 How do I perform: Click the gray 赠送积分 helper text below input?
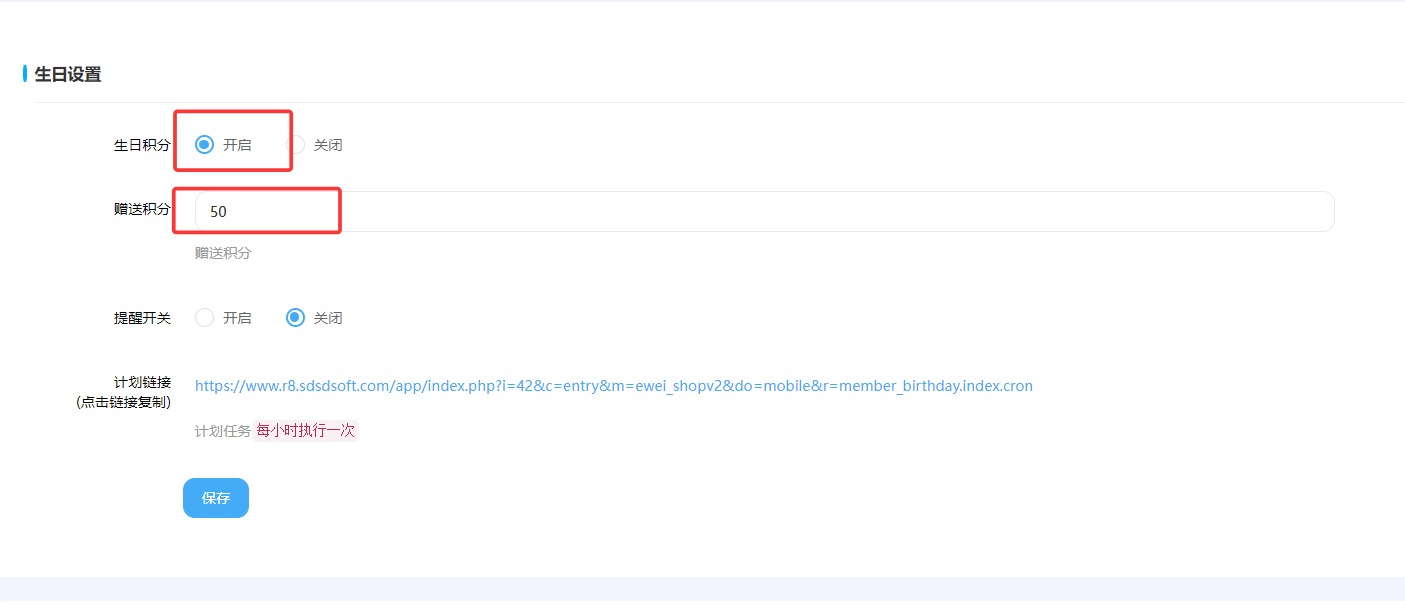(223, 254)
